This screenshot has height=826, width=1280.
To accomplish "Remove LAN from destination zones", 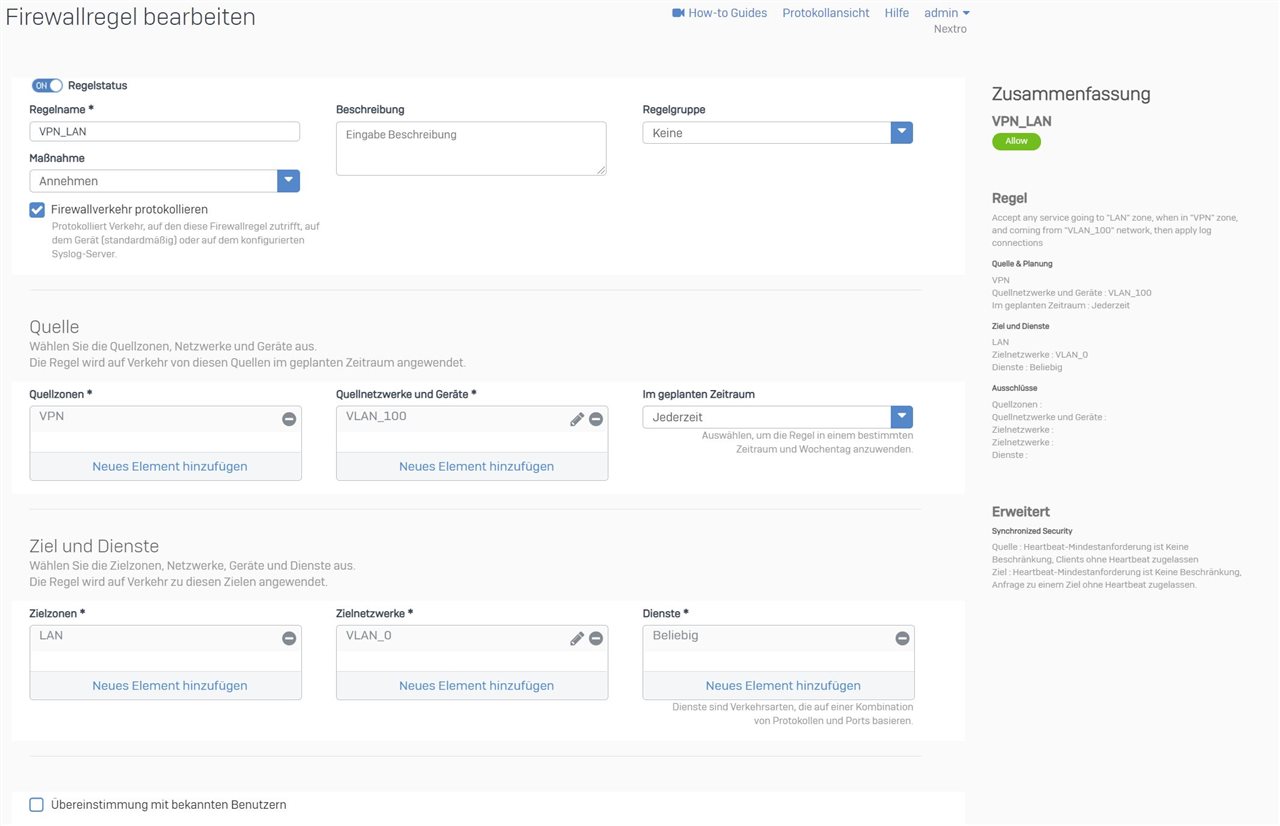I will tap(289, 638).
